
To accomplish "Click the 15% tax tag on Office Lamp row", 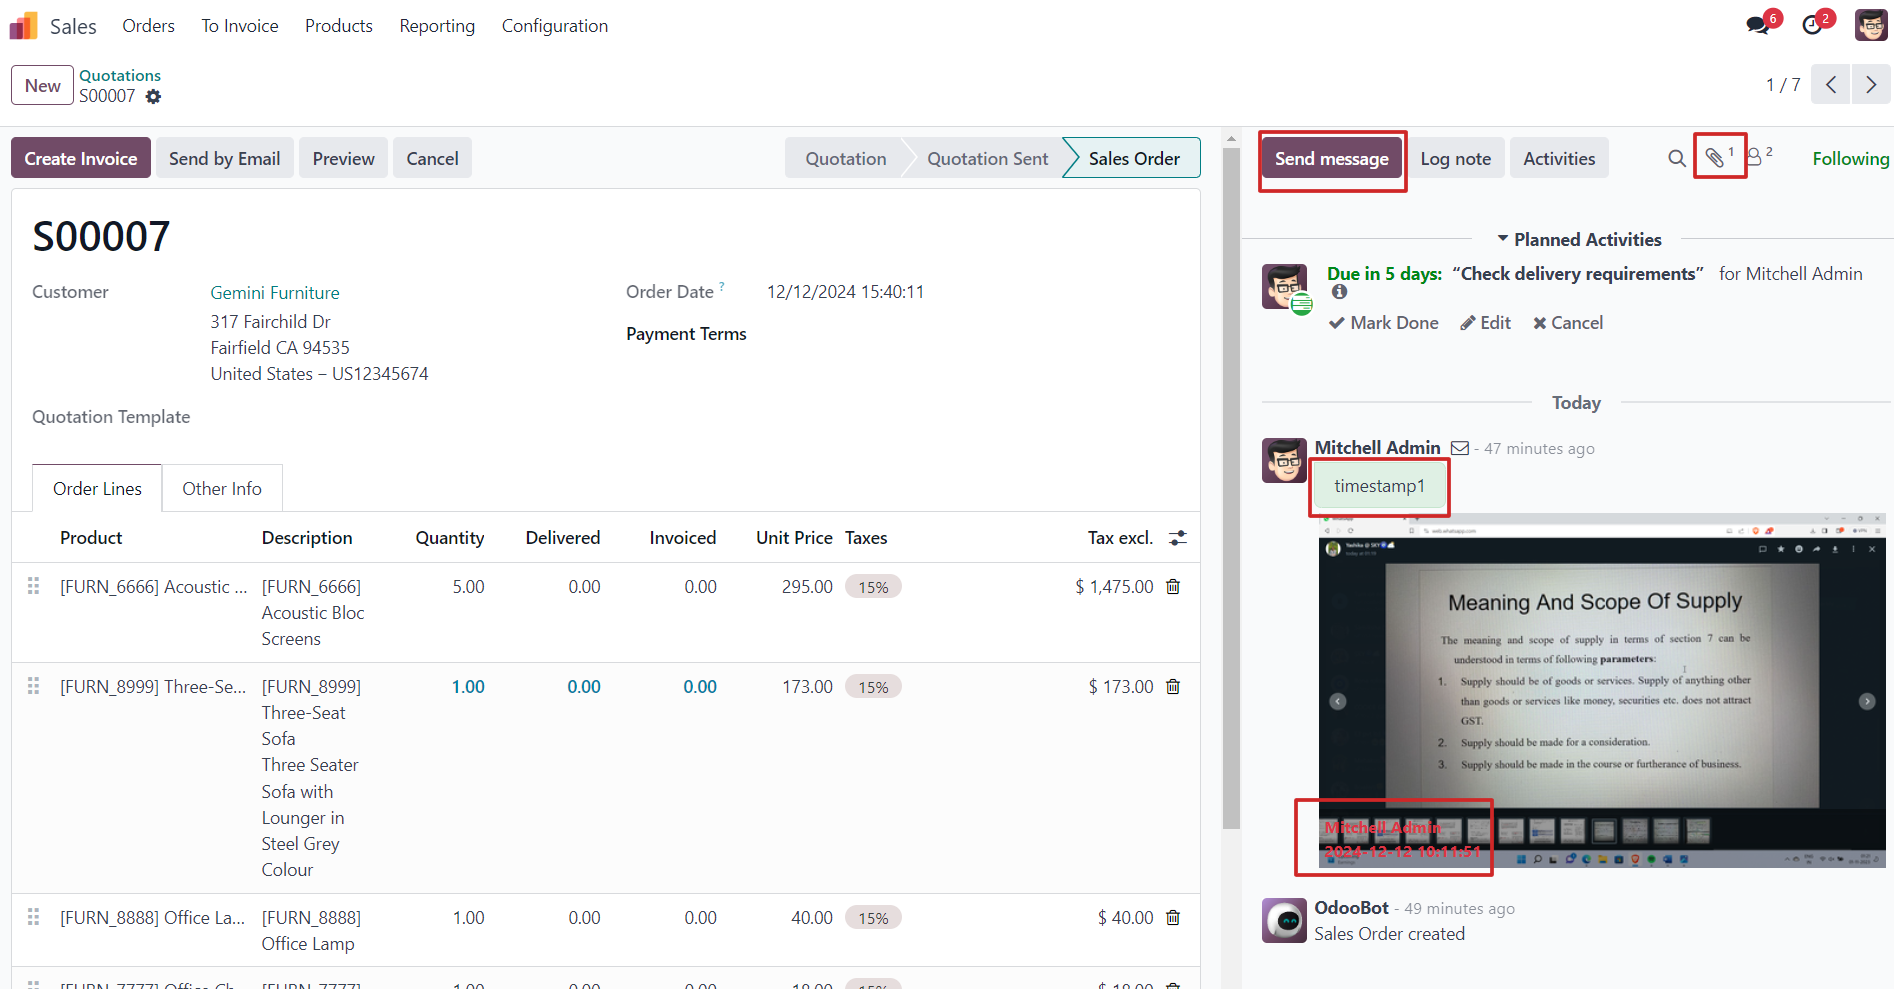I will (873, 918).
